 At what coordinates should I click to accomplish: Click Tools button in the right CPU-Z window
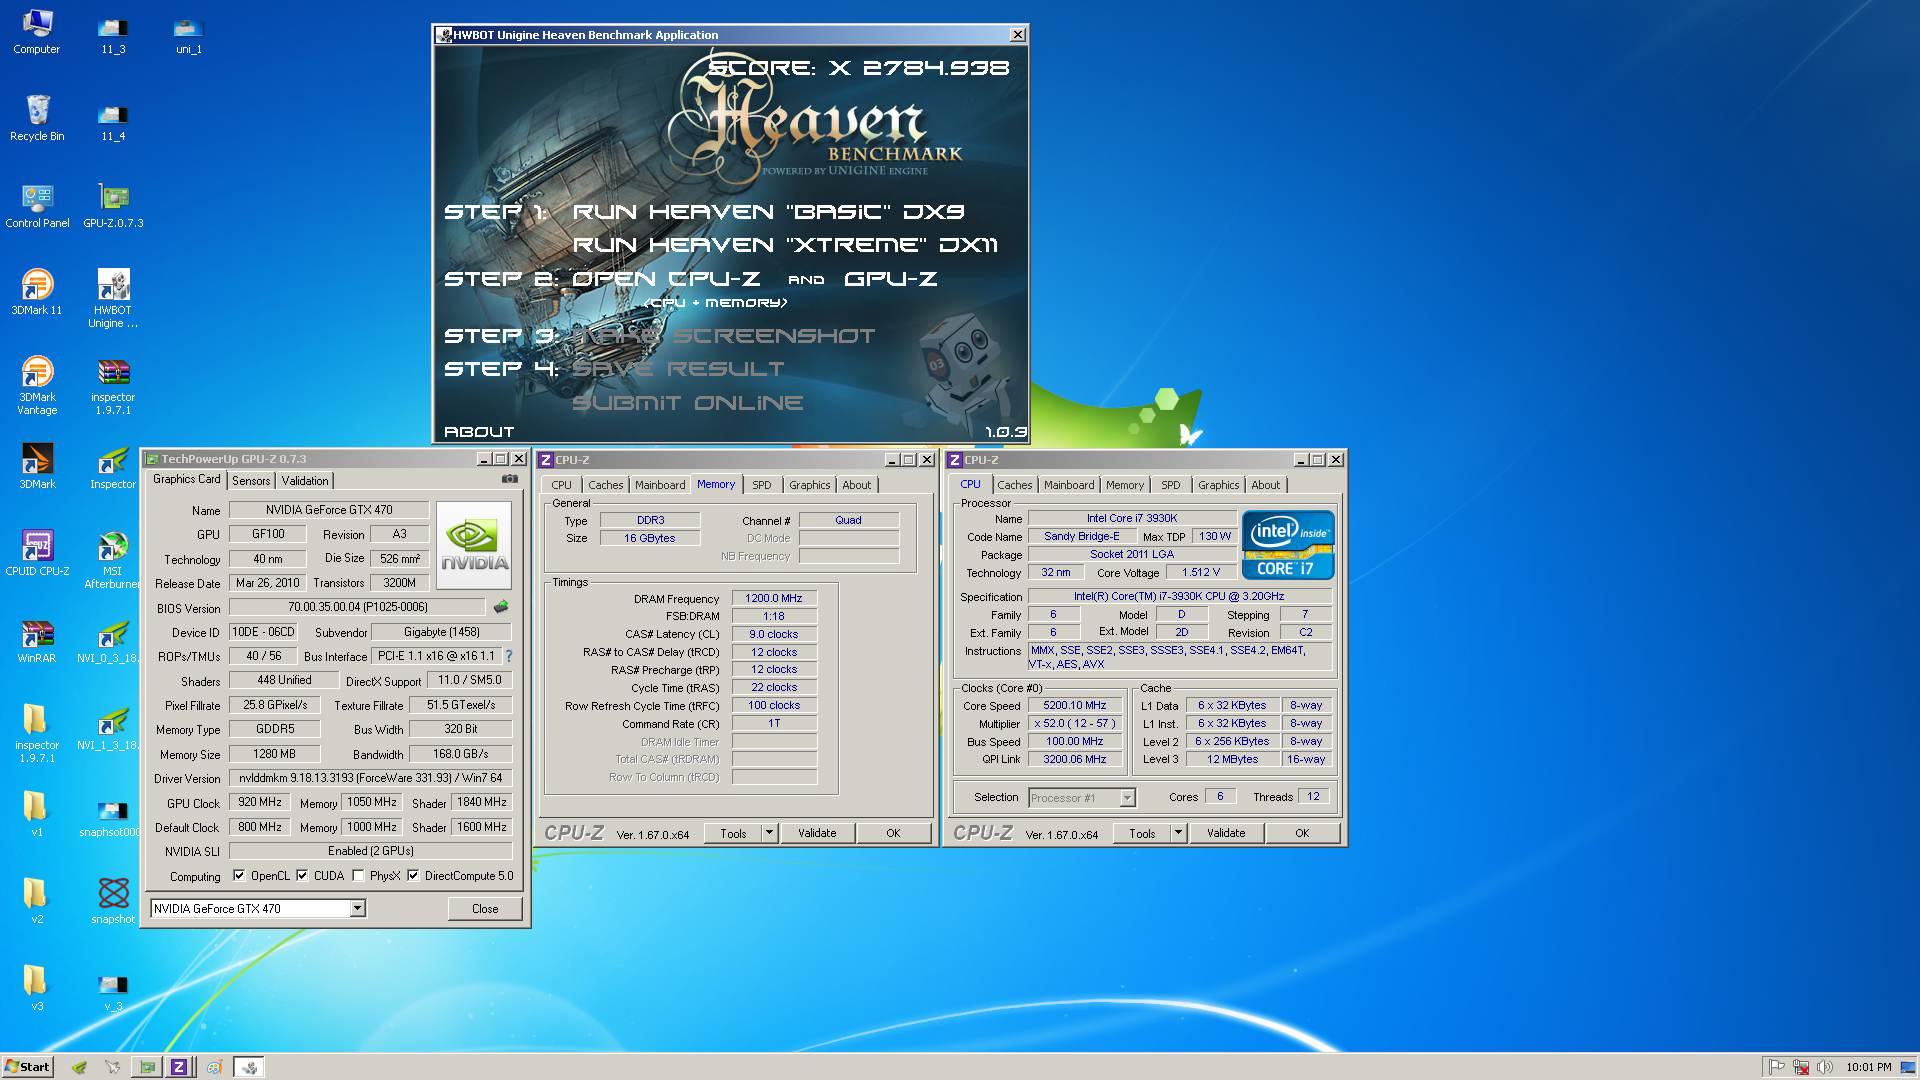tap(1142, 833)
